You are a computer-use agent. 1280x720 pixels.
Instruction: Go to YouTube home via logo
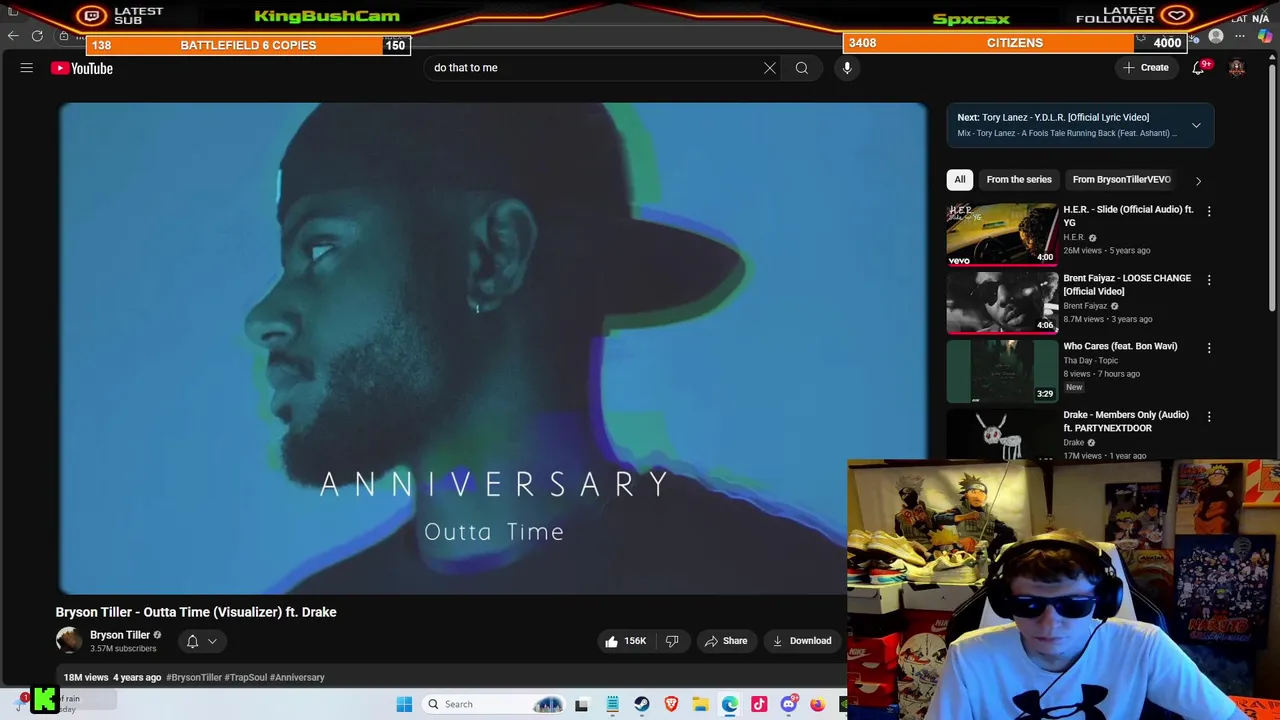click(x=82, y=68)
